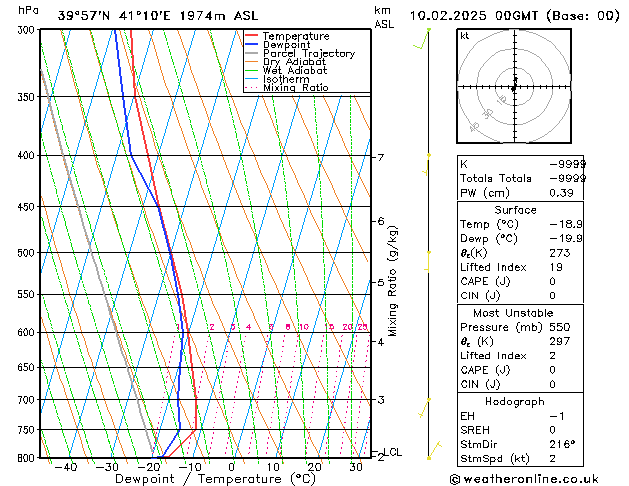
Task: Click the mixing ratio 10 label
Action: (x=304, y=327)
